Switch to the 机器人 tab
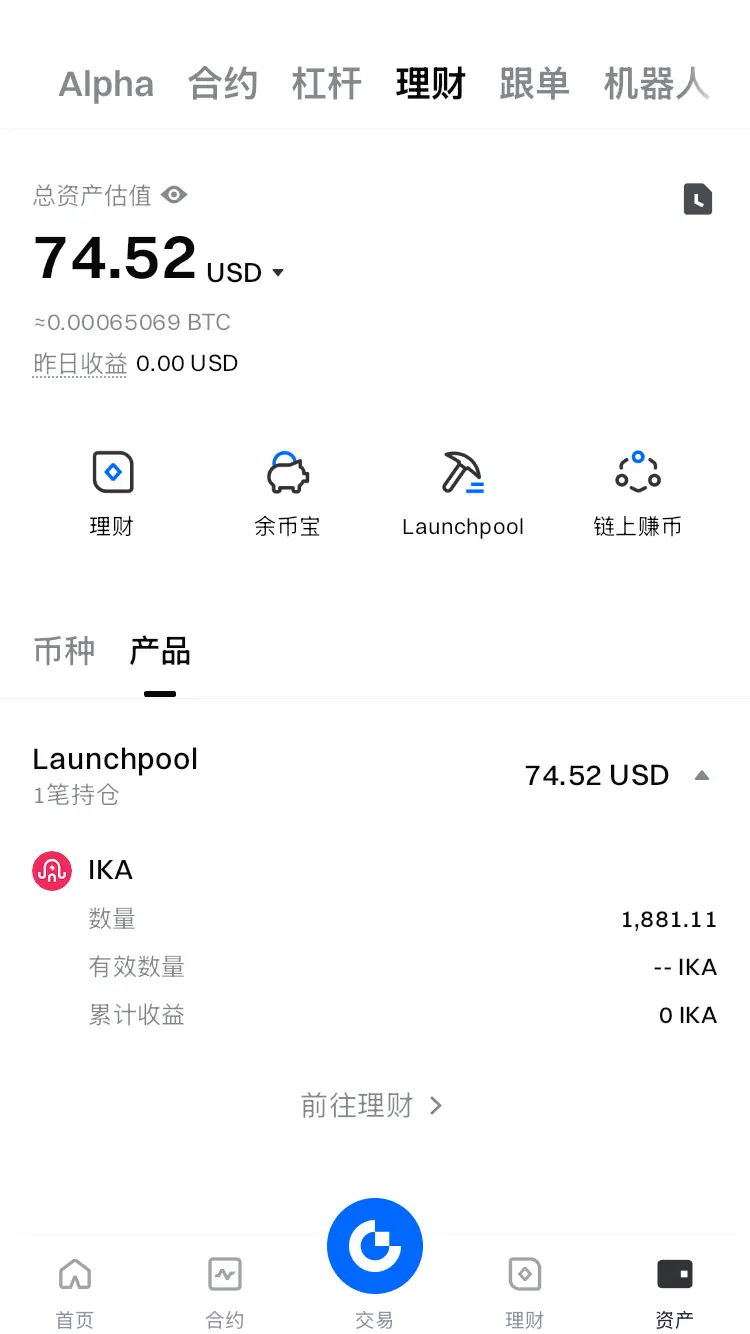This screenshot has width=750, height=1334. (x=656, y=84)
